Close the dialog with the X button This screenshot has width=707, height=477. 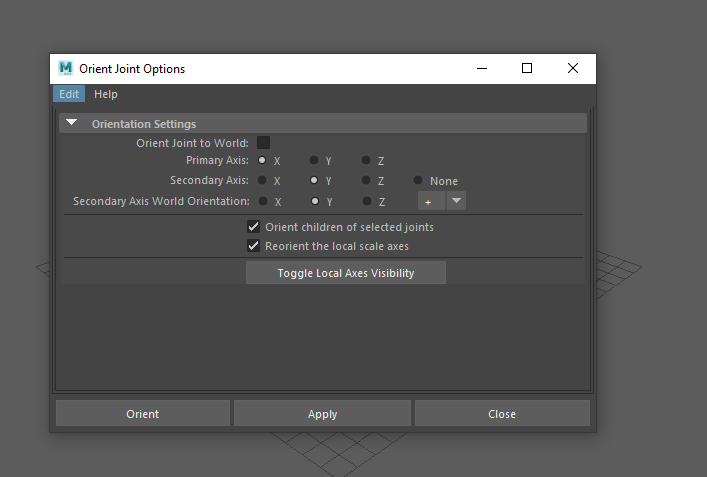click(x=572, y=69)
